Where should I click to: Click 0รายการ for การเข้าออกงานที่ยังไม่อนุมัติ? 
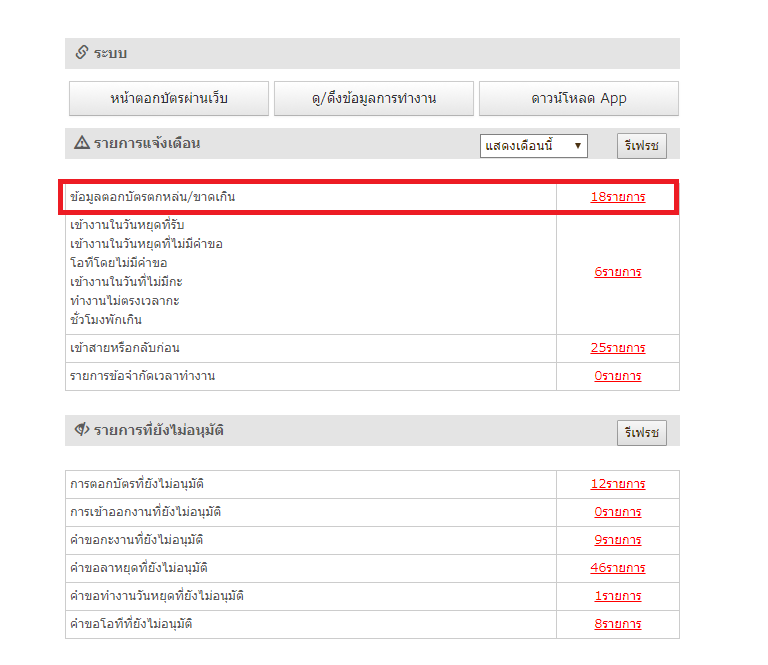pyautogui.click(x=617, y=512)
